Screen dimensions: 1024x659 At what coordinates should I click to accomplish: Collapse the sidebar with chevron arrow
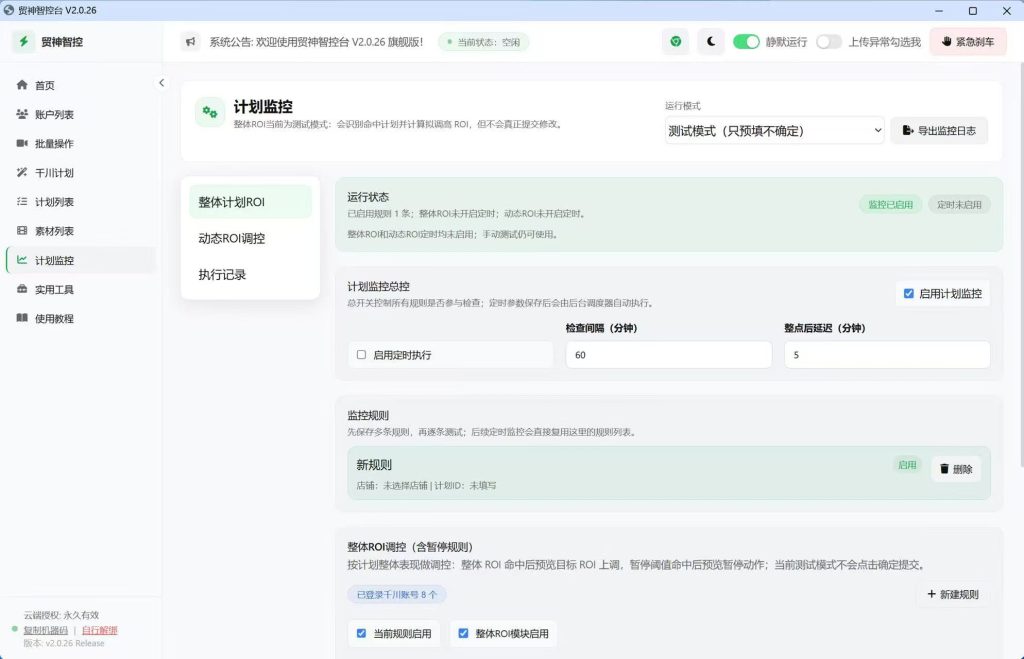click(x=161, y=83)
